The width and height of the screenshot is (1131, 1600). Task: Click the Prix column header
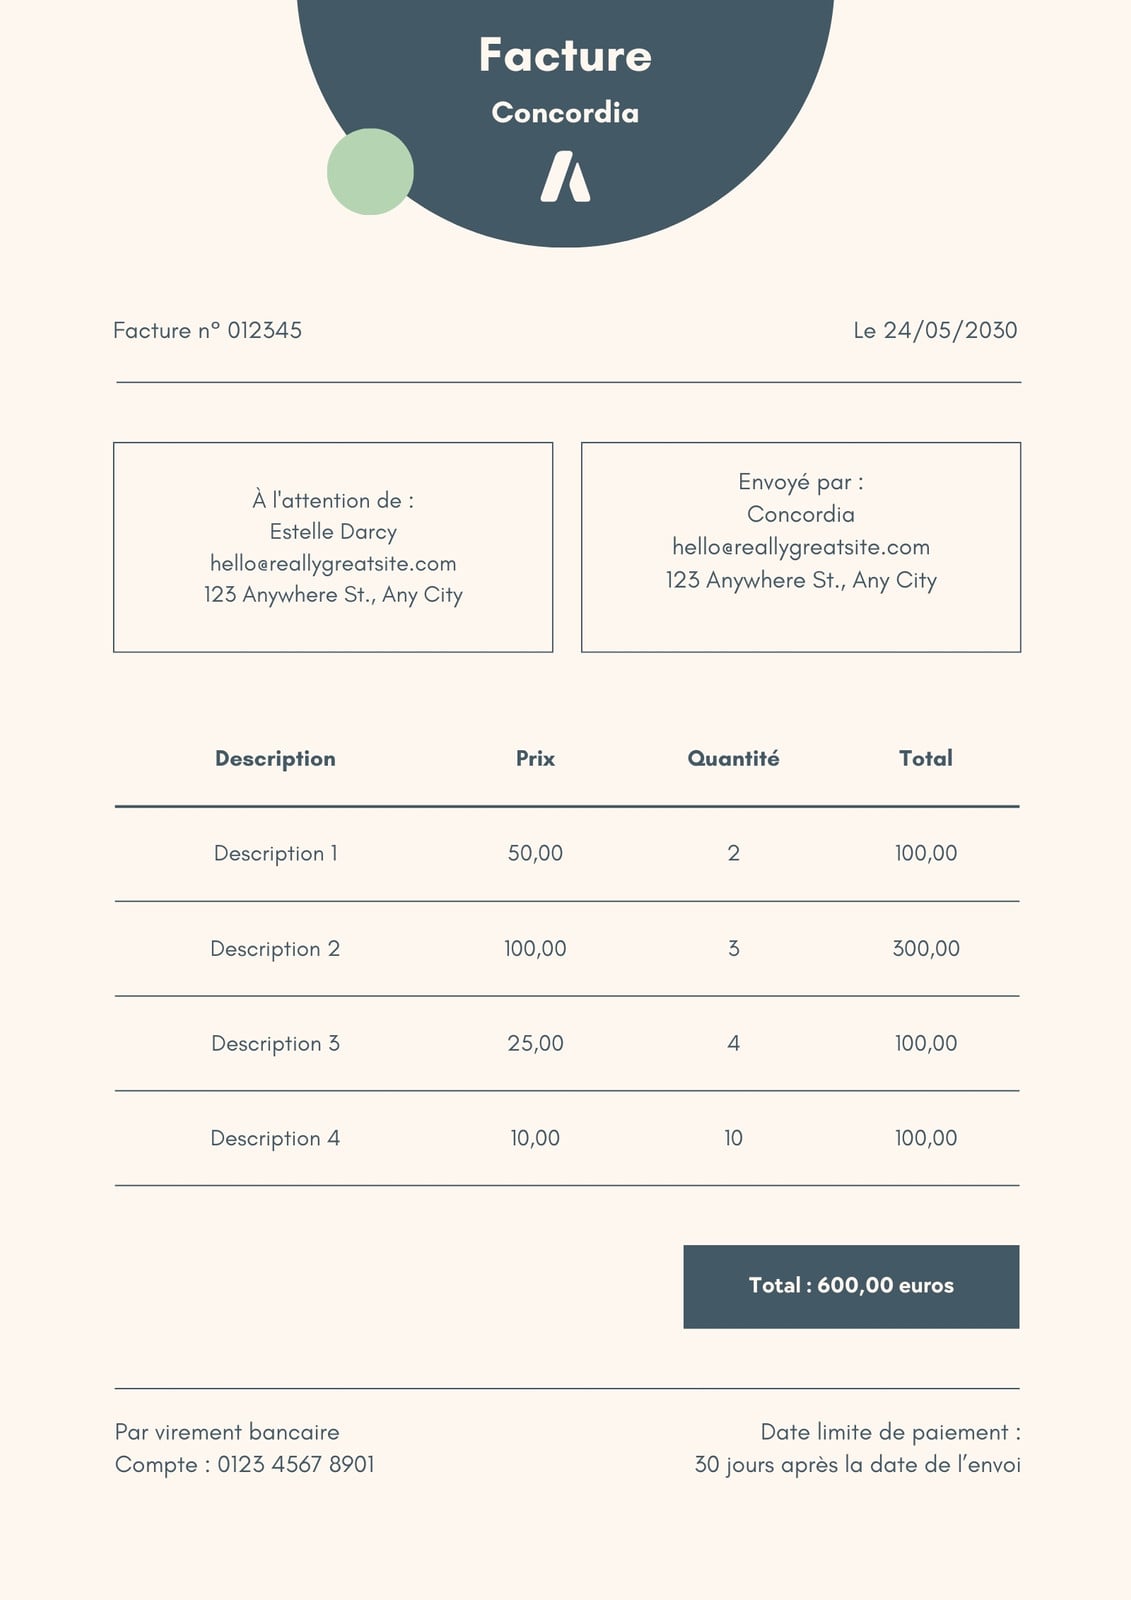click(x=535, y=758)
